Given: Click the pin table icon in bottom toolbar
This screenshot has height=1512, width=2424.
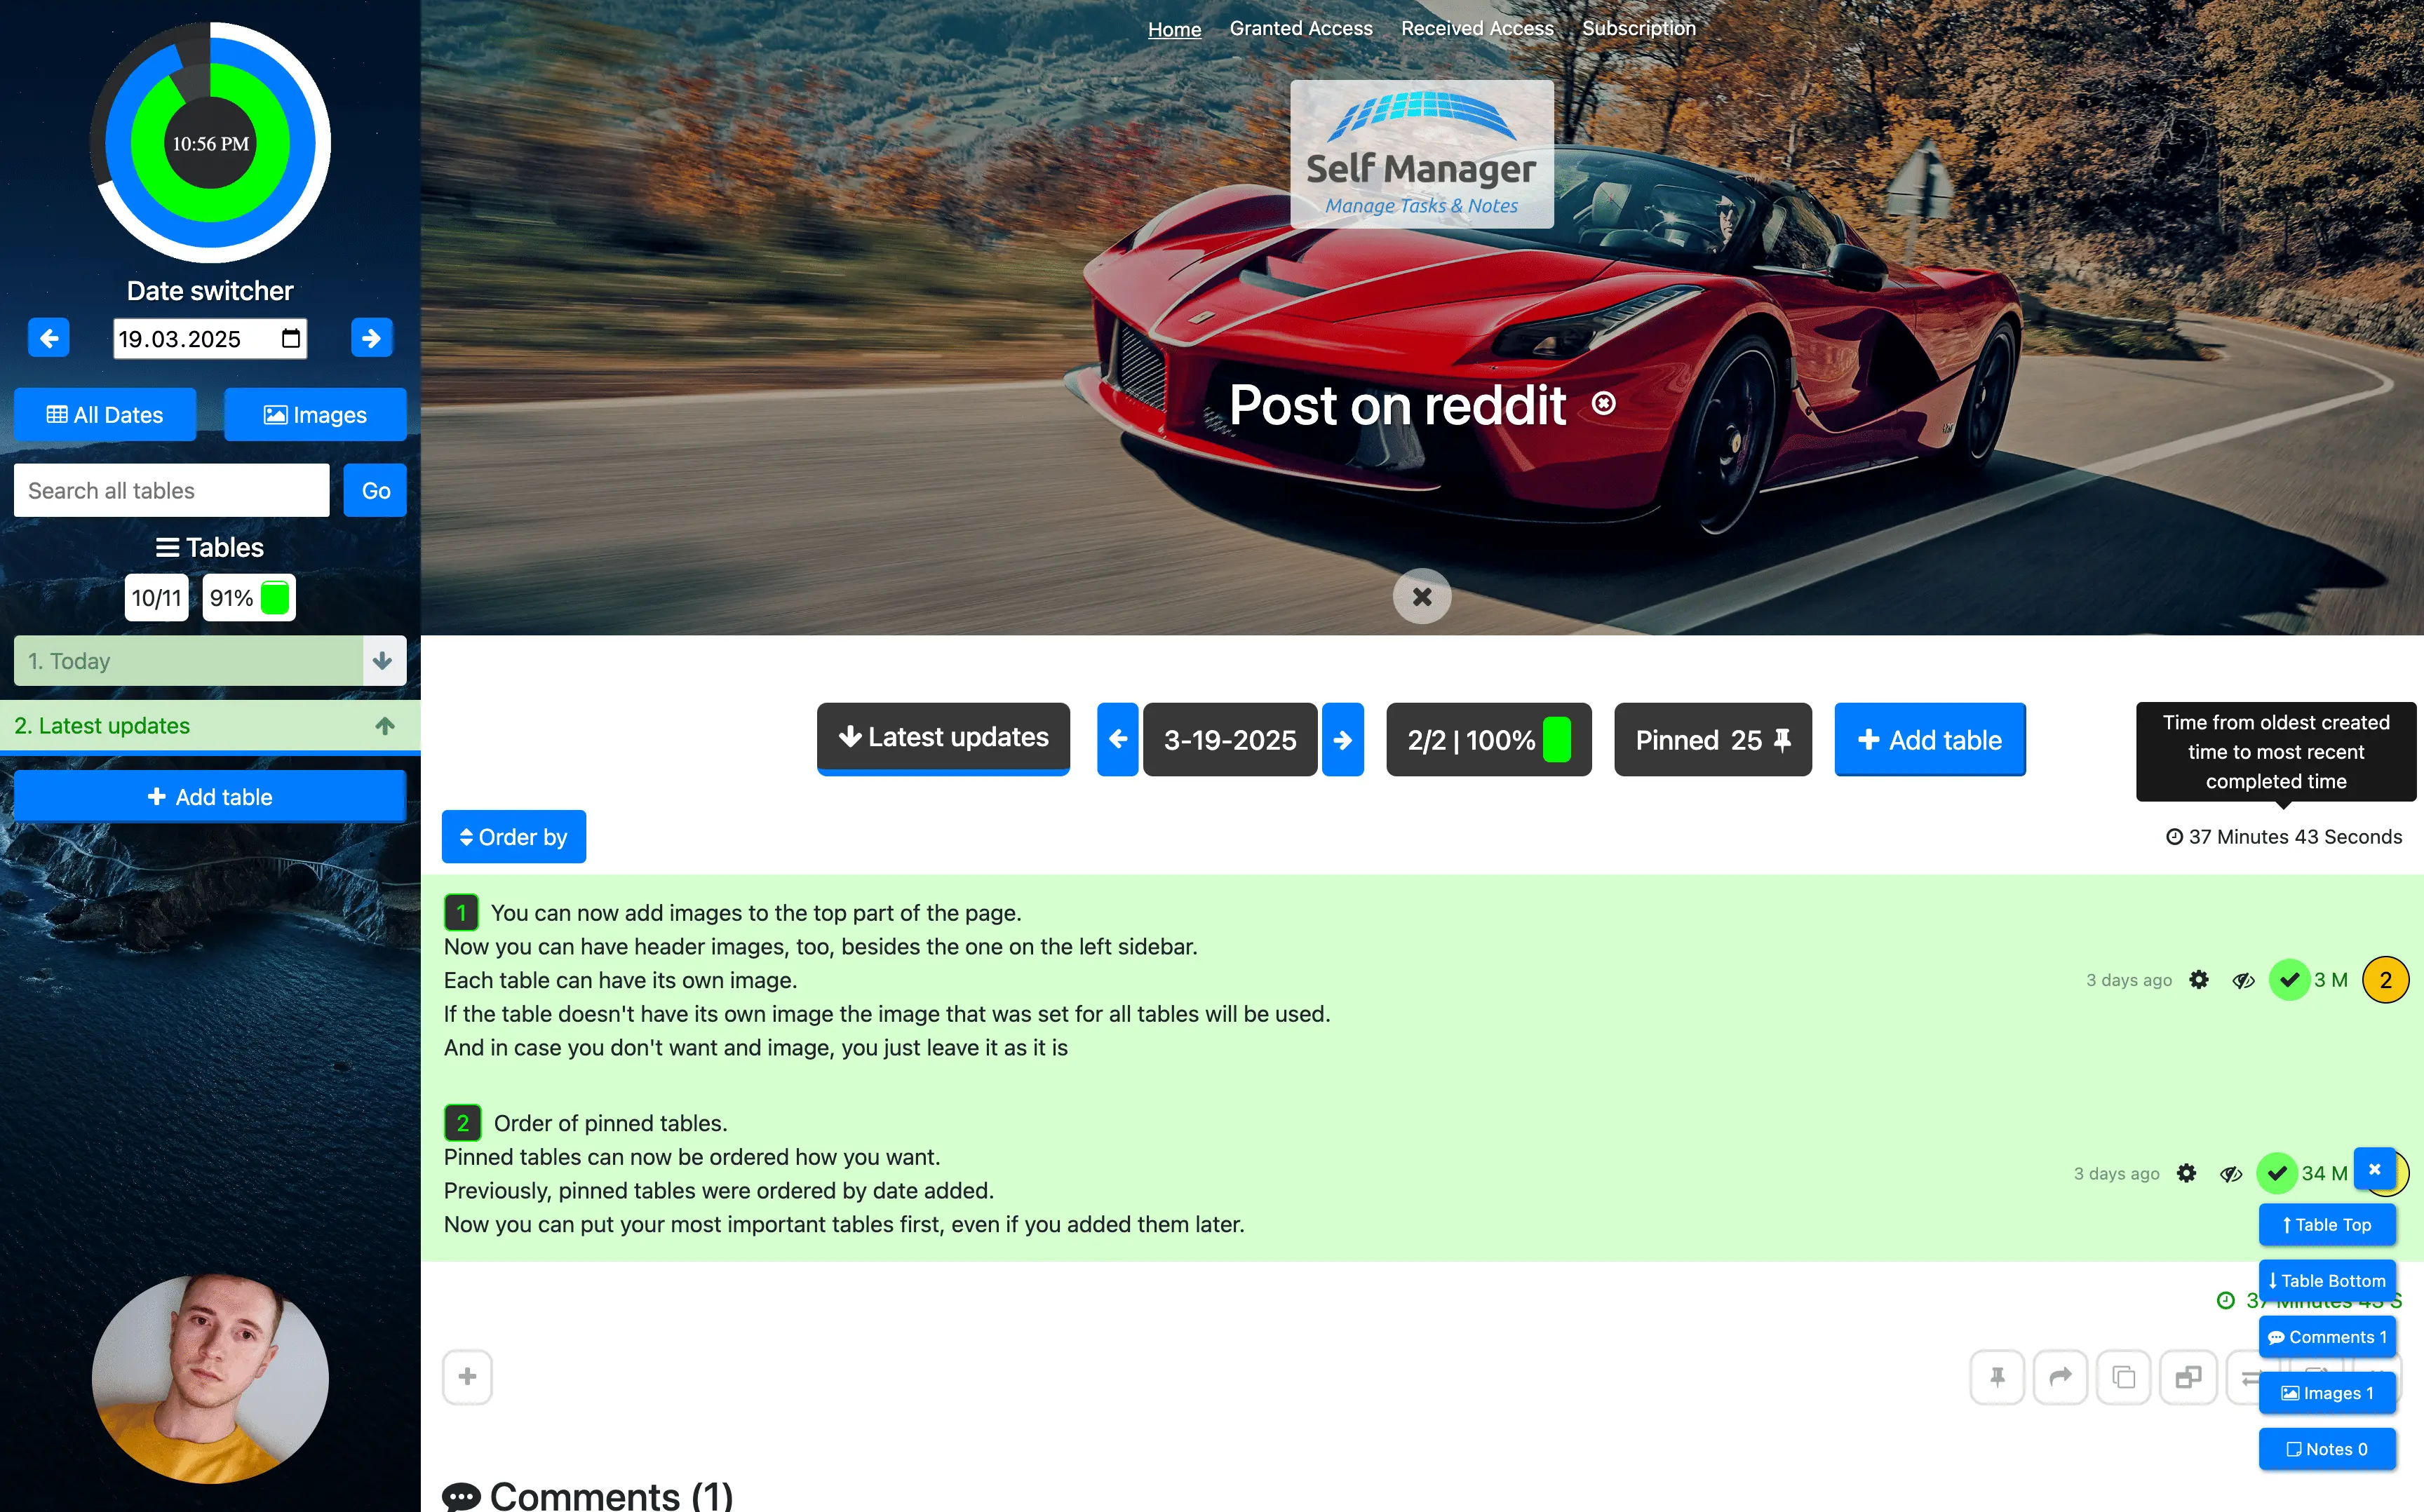Looking at the screenshot, I should click(x=1997, y=1377).
